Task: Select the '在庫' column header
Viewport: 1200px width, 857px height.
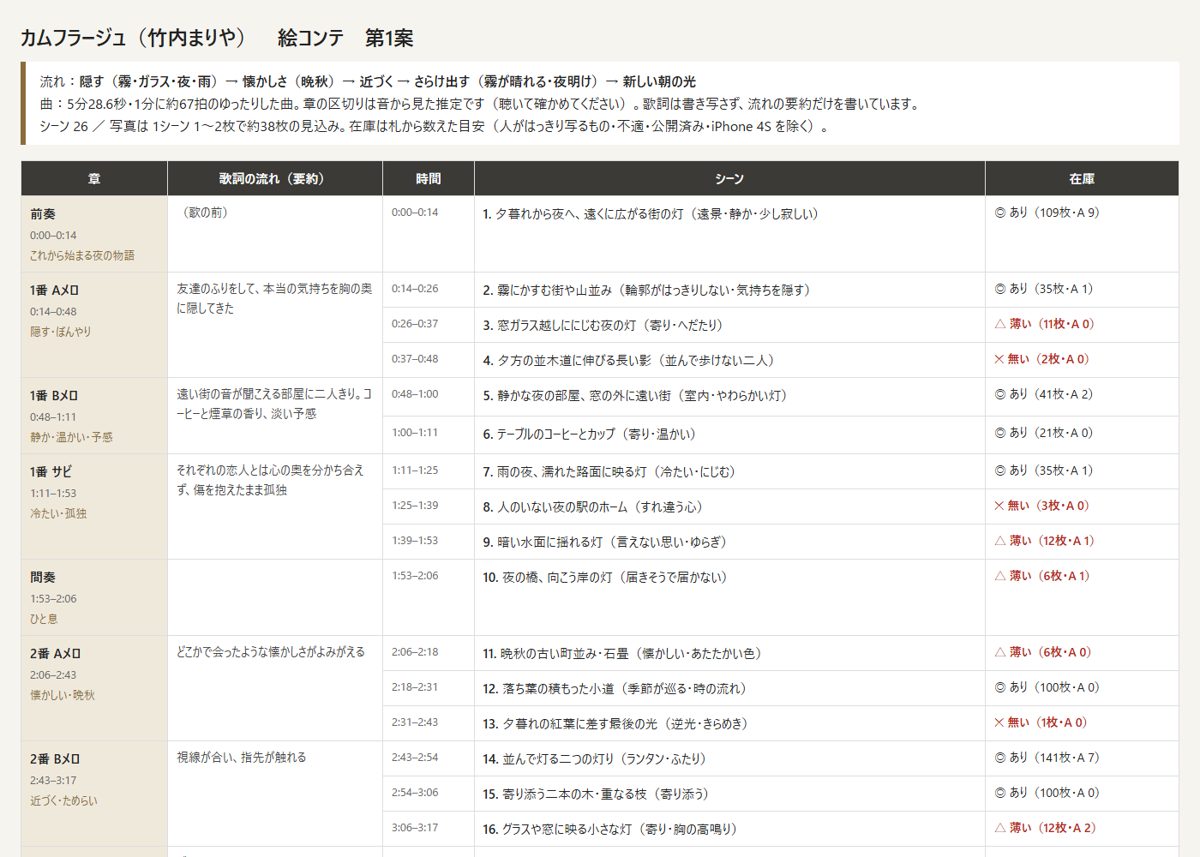Action: pos(1082,179)
